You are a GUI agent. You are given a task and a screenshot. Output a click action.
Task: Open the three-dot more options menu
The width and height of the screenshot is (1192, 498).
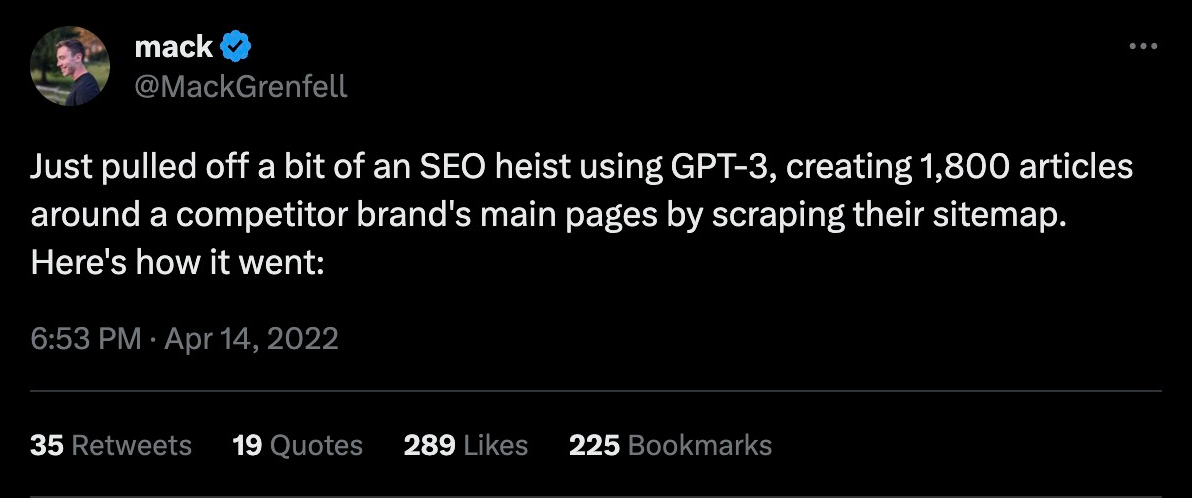[1141, 46]
